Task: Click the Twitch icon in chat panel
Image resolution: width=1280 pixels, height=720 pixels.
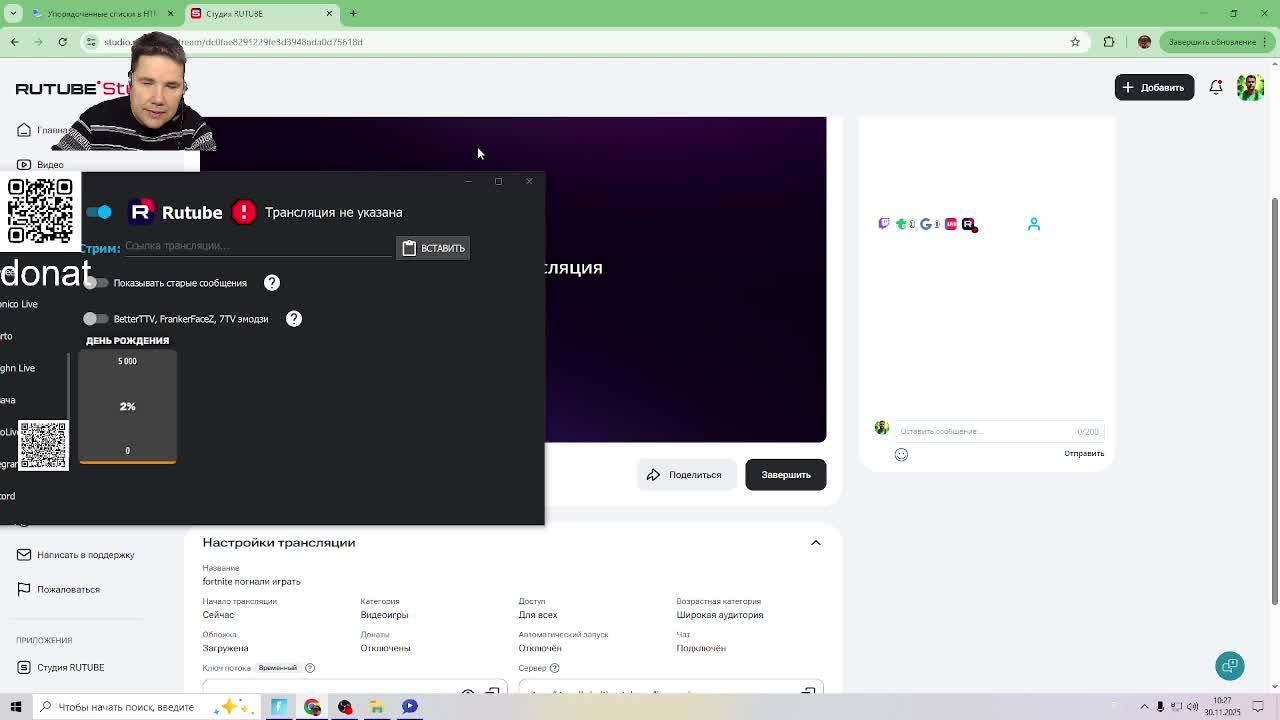Action: (x=884, y=224)
